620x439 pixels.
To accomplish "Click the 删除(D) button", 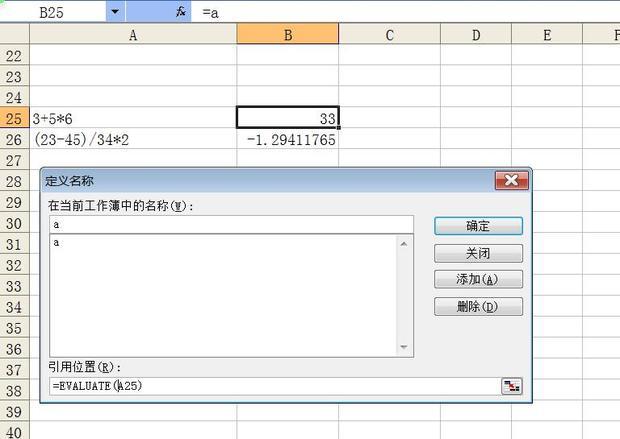I will tap(478, 306).
